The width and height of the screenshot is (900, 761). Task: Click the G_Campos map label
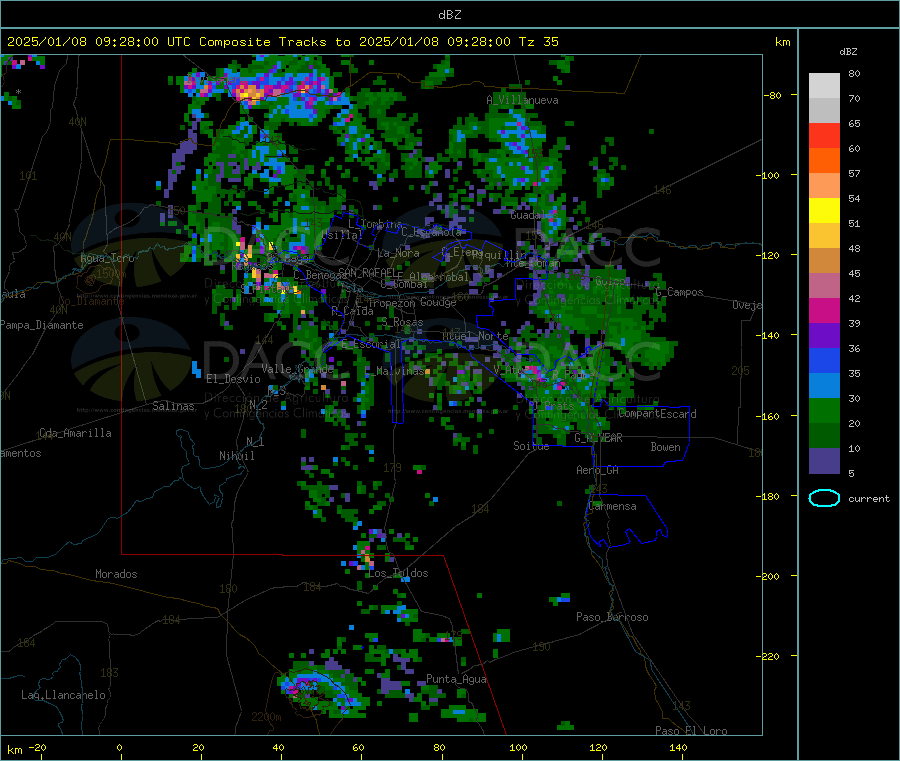pyautogui.click(x=679, y=292)
